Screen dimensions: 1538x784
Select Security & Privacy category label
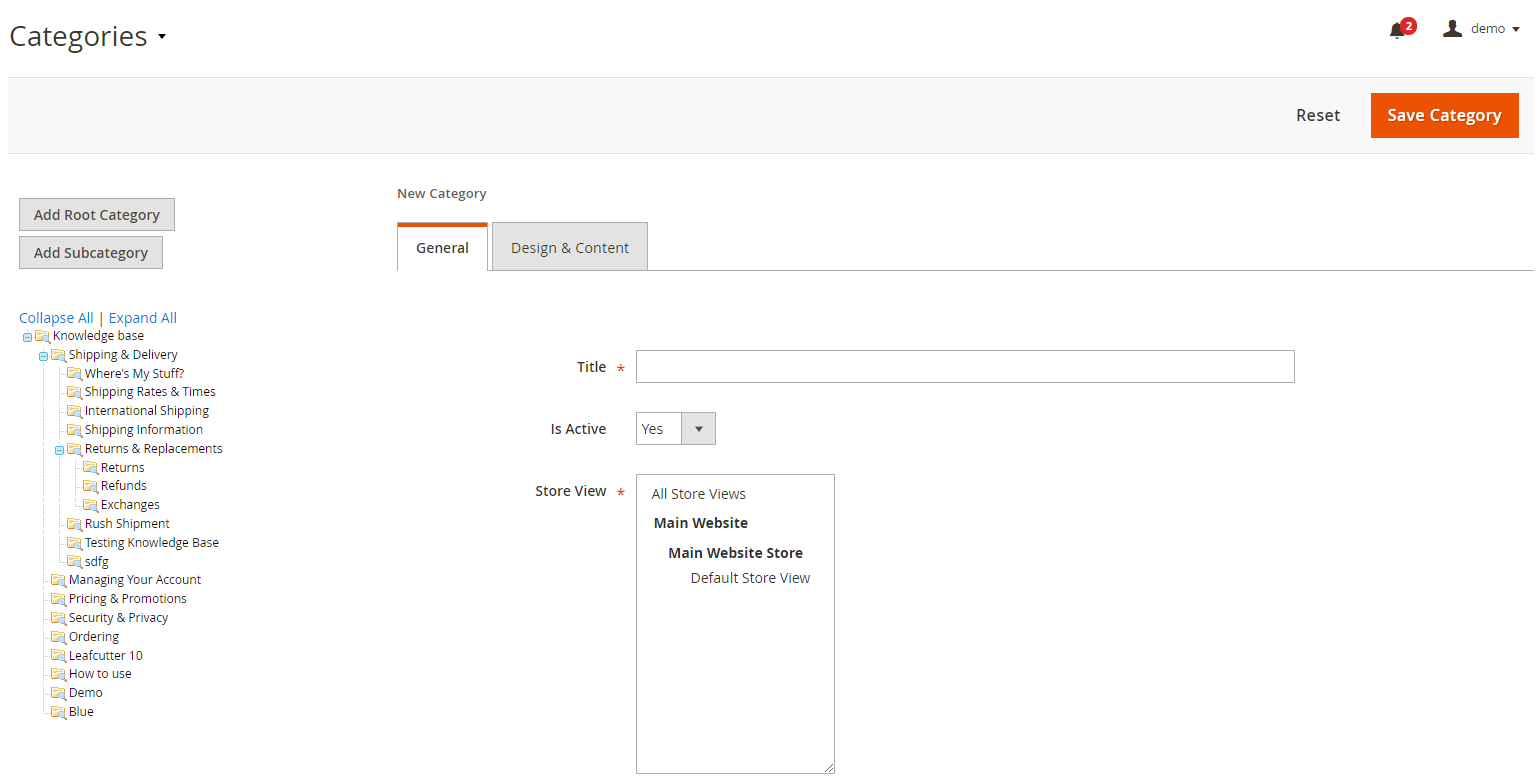point(118,618)
